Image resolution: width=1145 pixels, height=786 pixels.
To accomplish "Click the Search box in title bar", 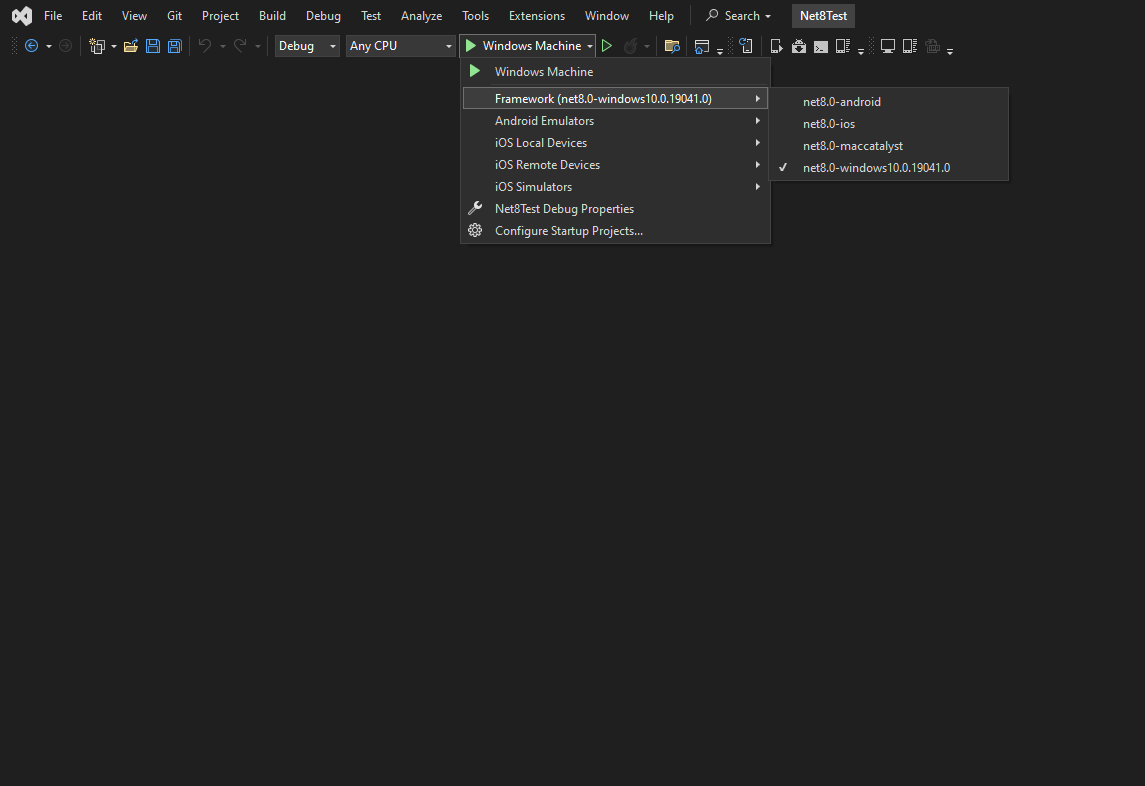I will tap(738, 15).
